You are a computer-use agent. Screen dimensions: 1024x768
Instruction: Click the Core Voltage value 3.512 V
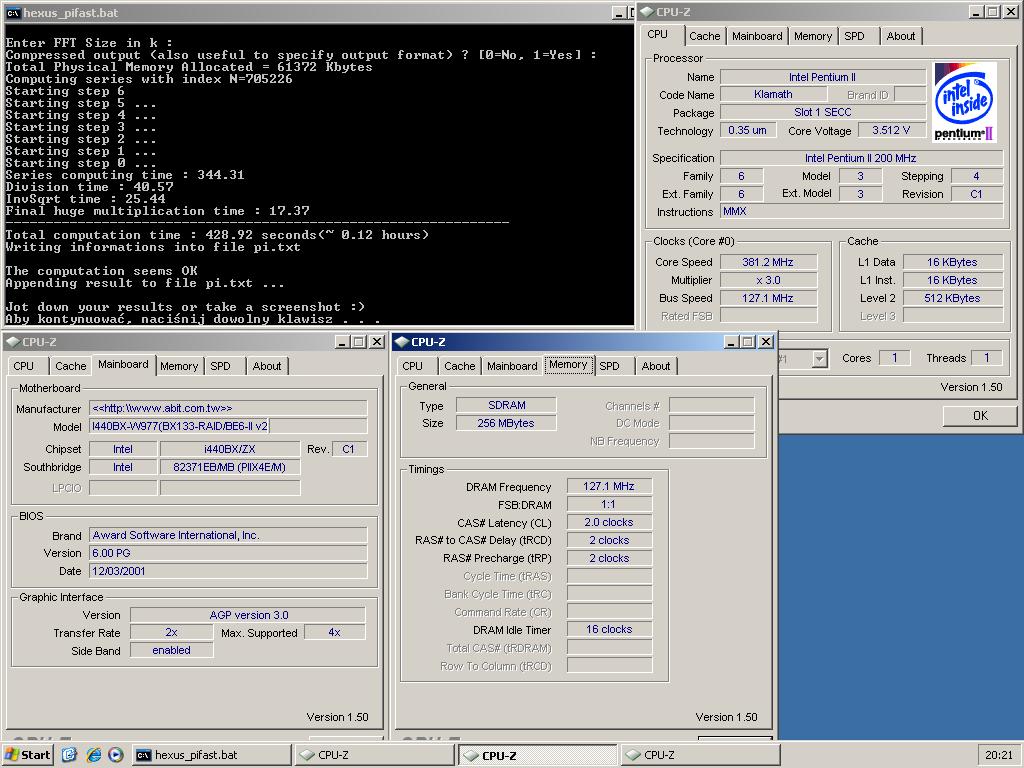(x=891, y=130)
